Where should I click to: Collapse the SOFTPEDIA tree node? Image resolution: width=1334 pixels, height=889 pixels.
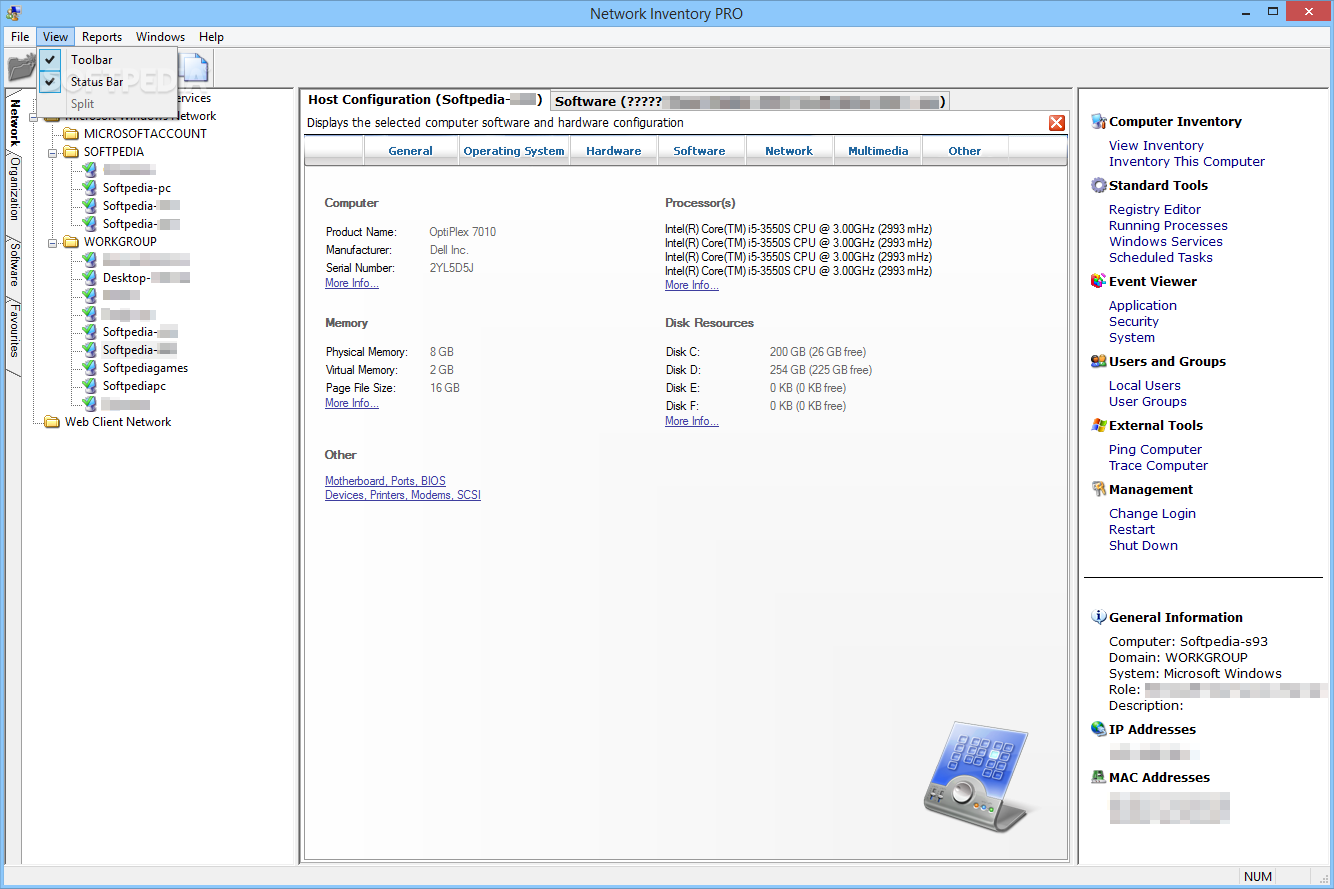click(x=52, y=152)
